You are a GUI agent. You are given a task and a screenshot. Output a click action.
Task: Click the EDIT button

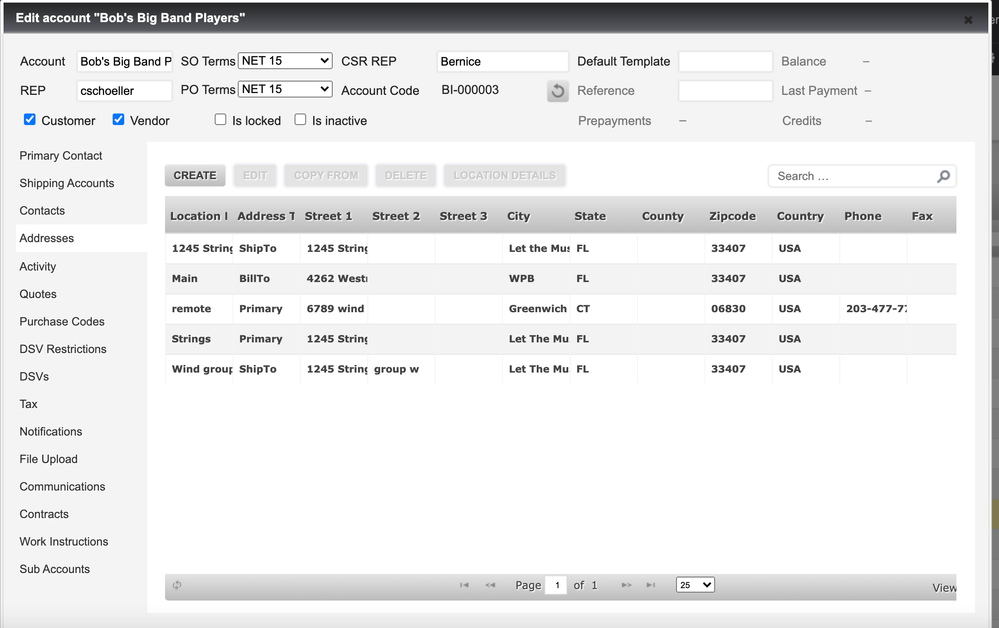[255, 176]
